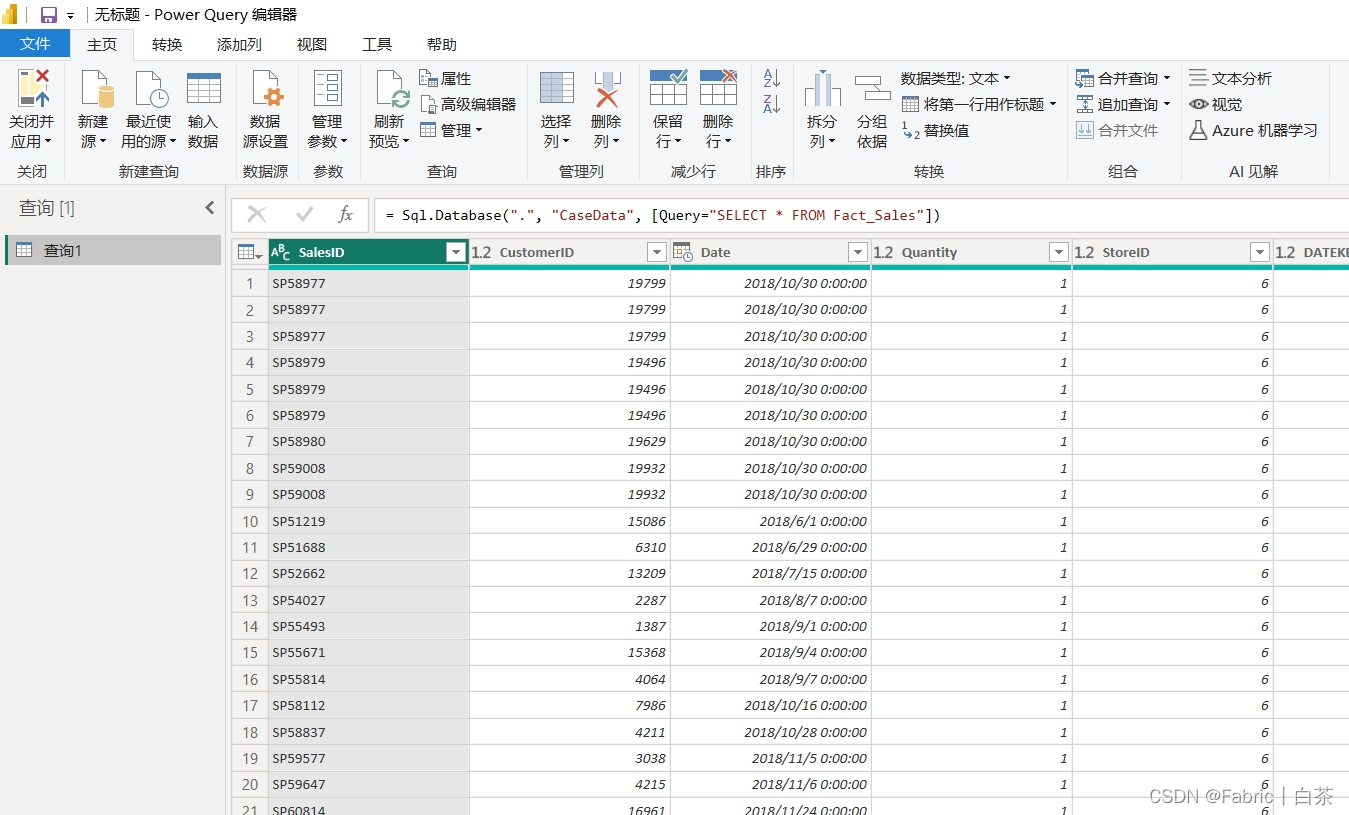This screenshot has width=1349, height=815.
Task: Click the formula bar fx icon
Action: [345, 214]
